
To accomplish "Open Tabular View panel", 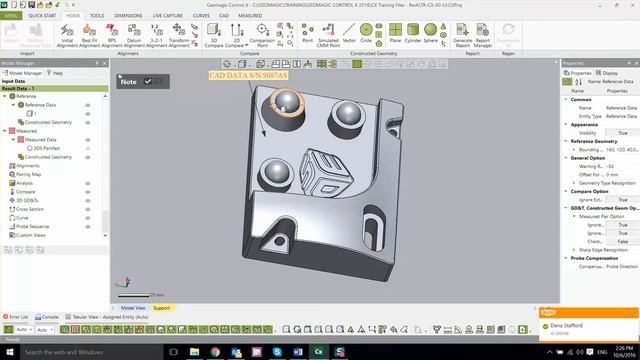I will [106, 317].
